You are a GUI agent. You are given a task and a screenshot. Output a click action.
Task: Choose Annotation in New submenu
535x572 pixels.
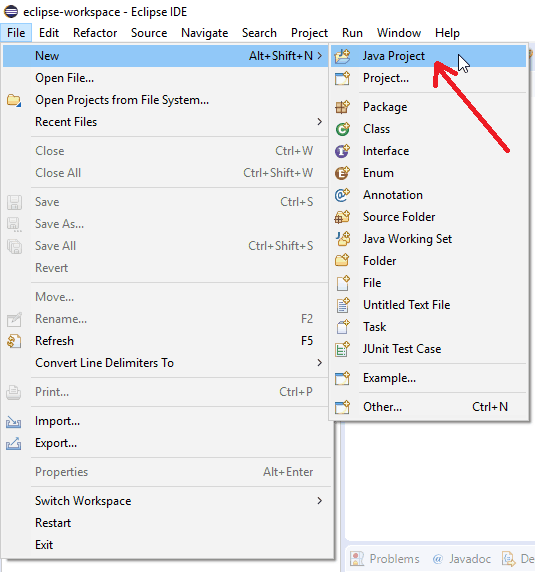pyautogui.click(x=429, y=195)
